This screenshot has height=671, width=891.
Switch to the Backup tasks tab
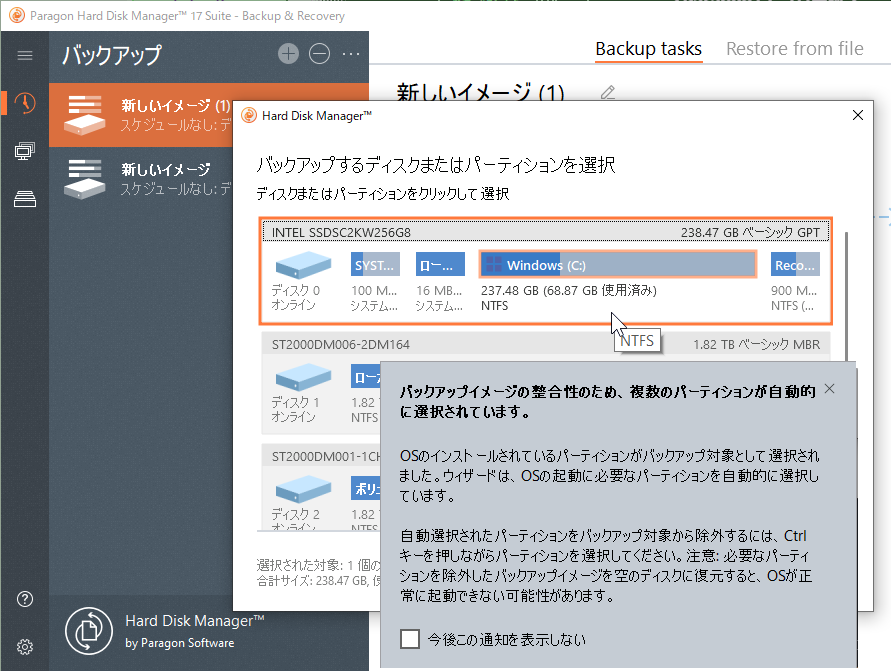coord(648,49)
